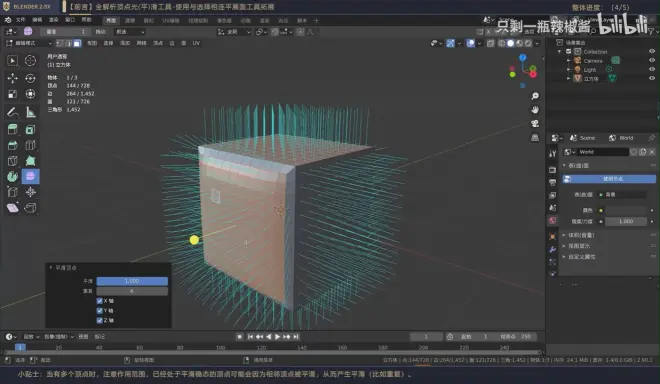The height and width of the screenshot is (384, 660).
Task: Click the zoom magnifier viewport icon
Action: (535, 96)
